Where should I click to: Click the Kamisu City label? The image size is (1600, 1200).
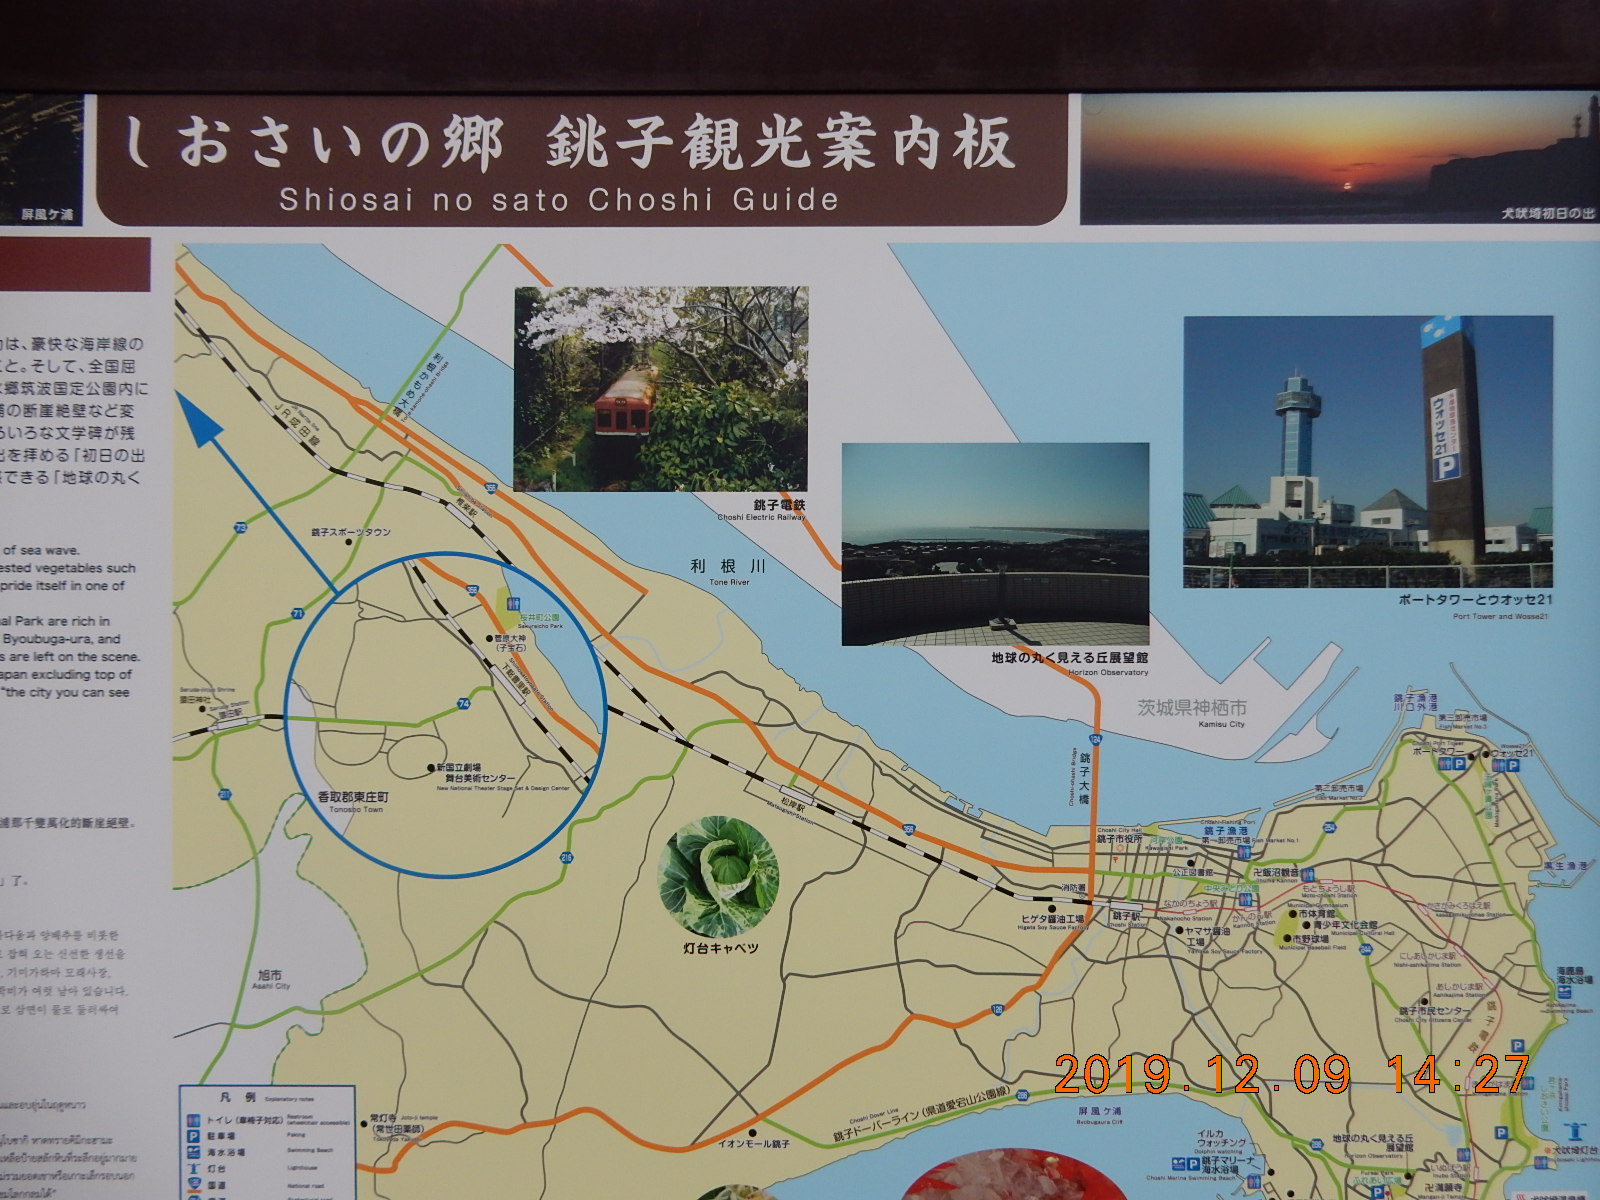coord(1192,709)
